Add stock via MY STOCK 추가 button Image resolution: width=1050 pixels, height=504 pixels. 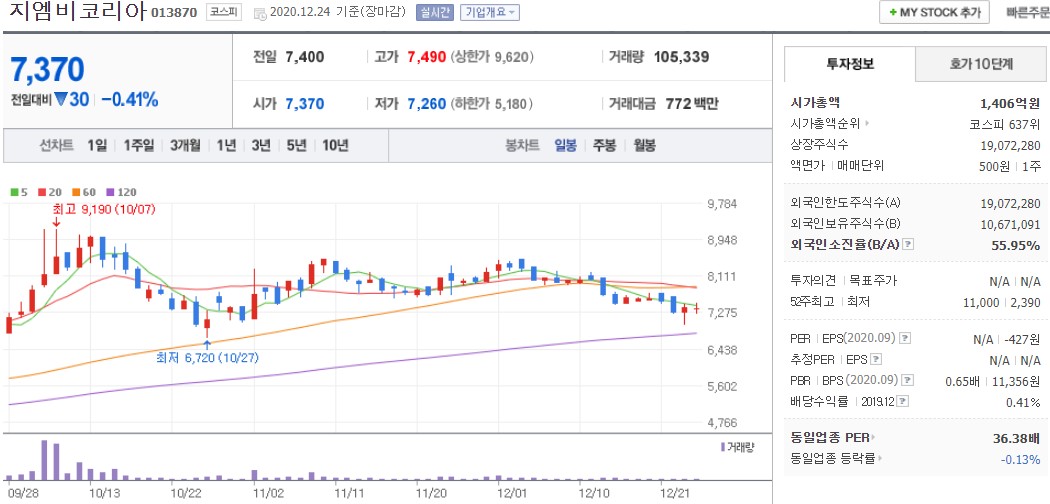935,12
